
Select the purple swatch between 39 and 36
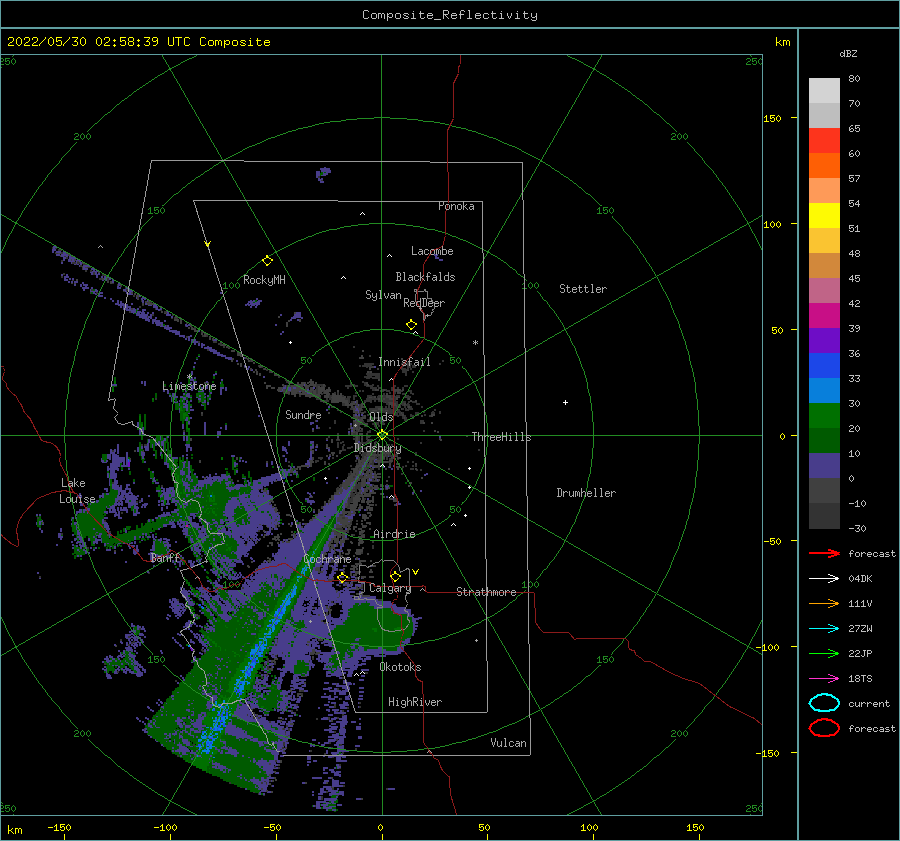coord(824,340)
